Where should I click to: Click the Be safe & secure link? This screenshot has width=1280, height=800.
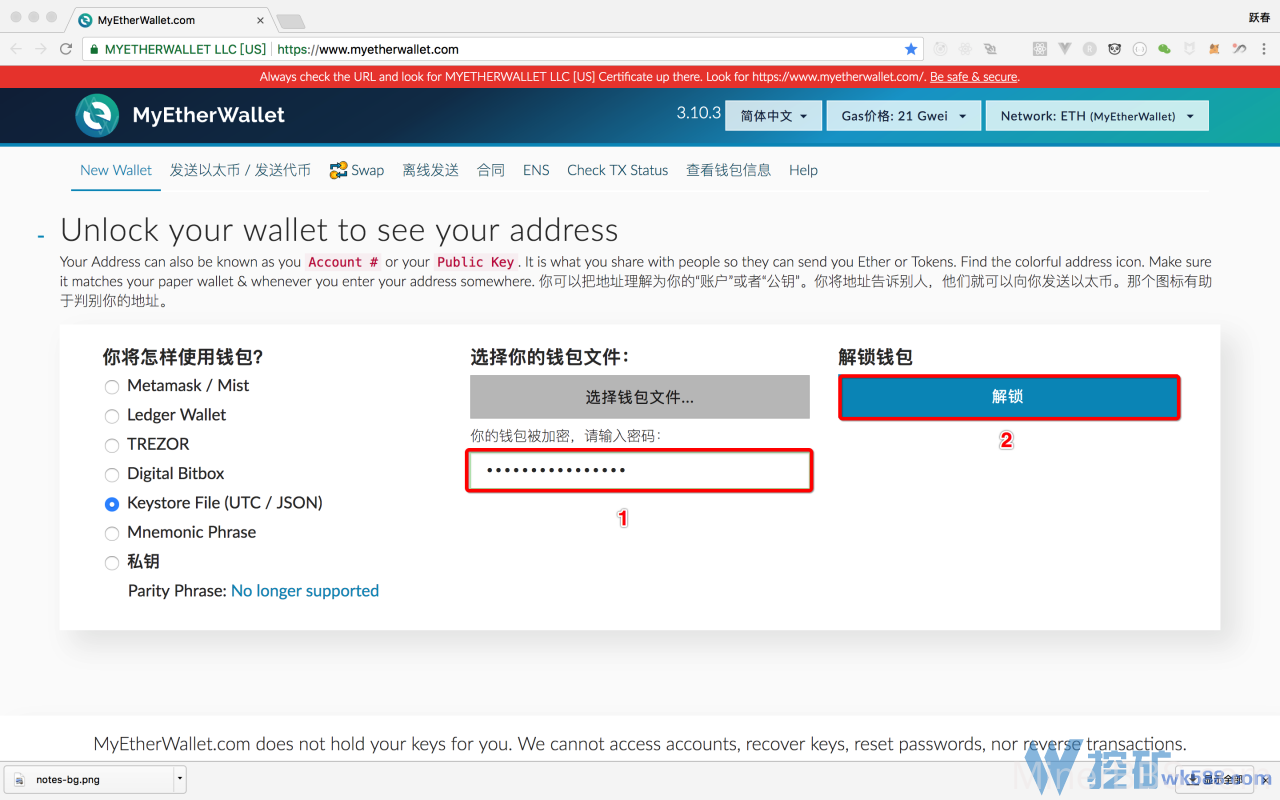974,77
